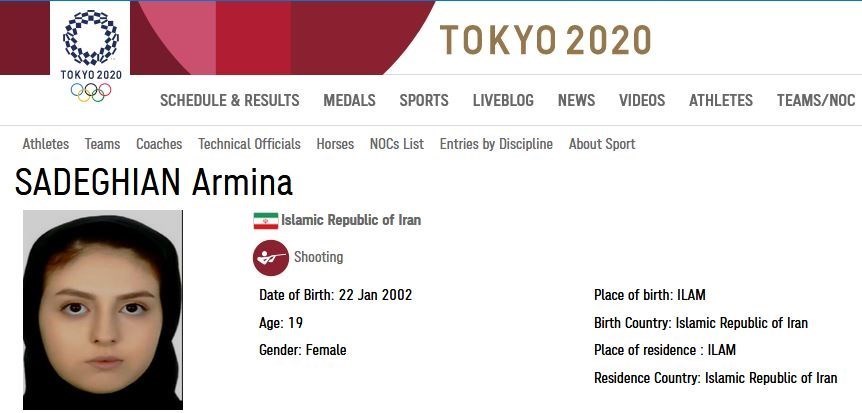View the Technical Officials sub-tab
Image resolution: width=862 pixels, height=413 pixels.
(x=249, y=144)
